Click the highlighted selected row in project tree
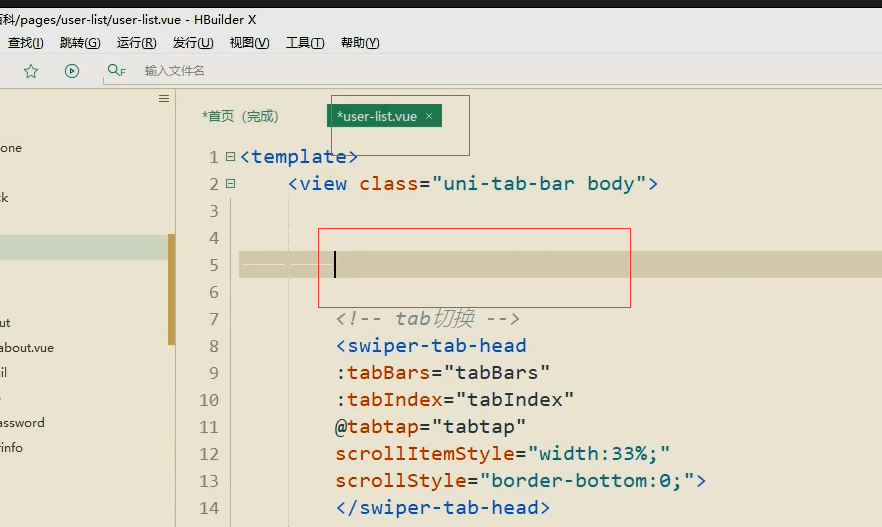Screen dimensions: 882x527 click(84, 247)
